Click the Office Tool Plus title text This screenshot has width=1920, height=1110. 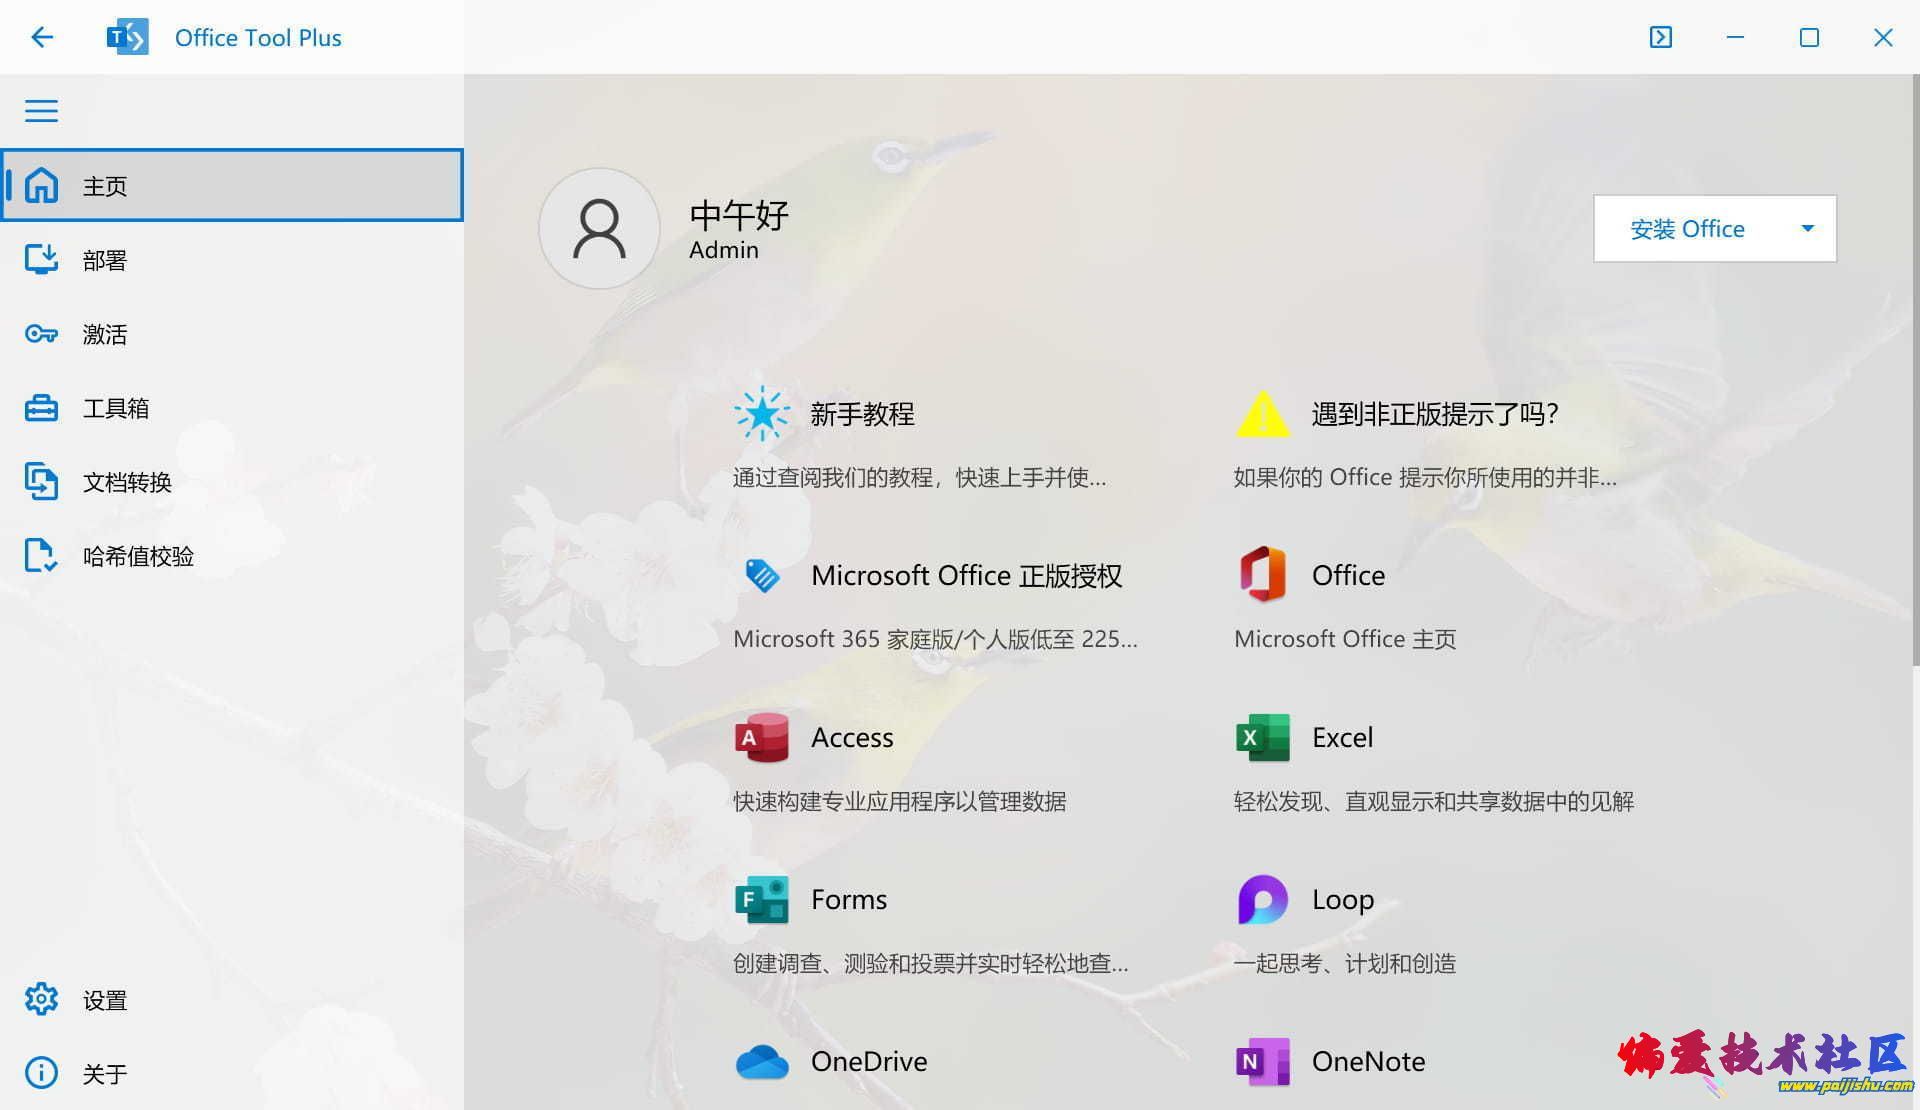[258, 38]
